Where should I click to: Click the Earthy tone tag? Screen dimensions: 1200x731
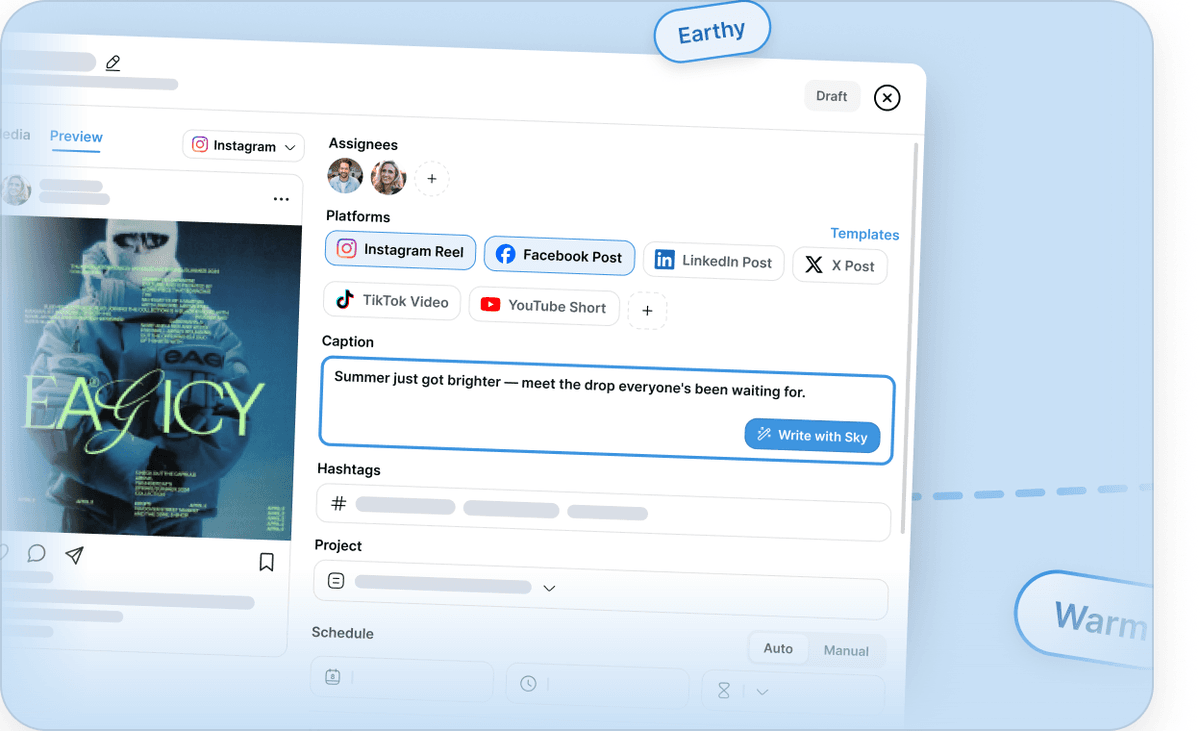click(712, 32)
